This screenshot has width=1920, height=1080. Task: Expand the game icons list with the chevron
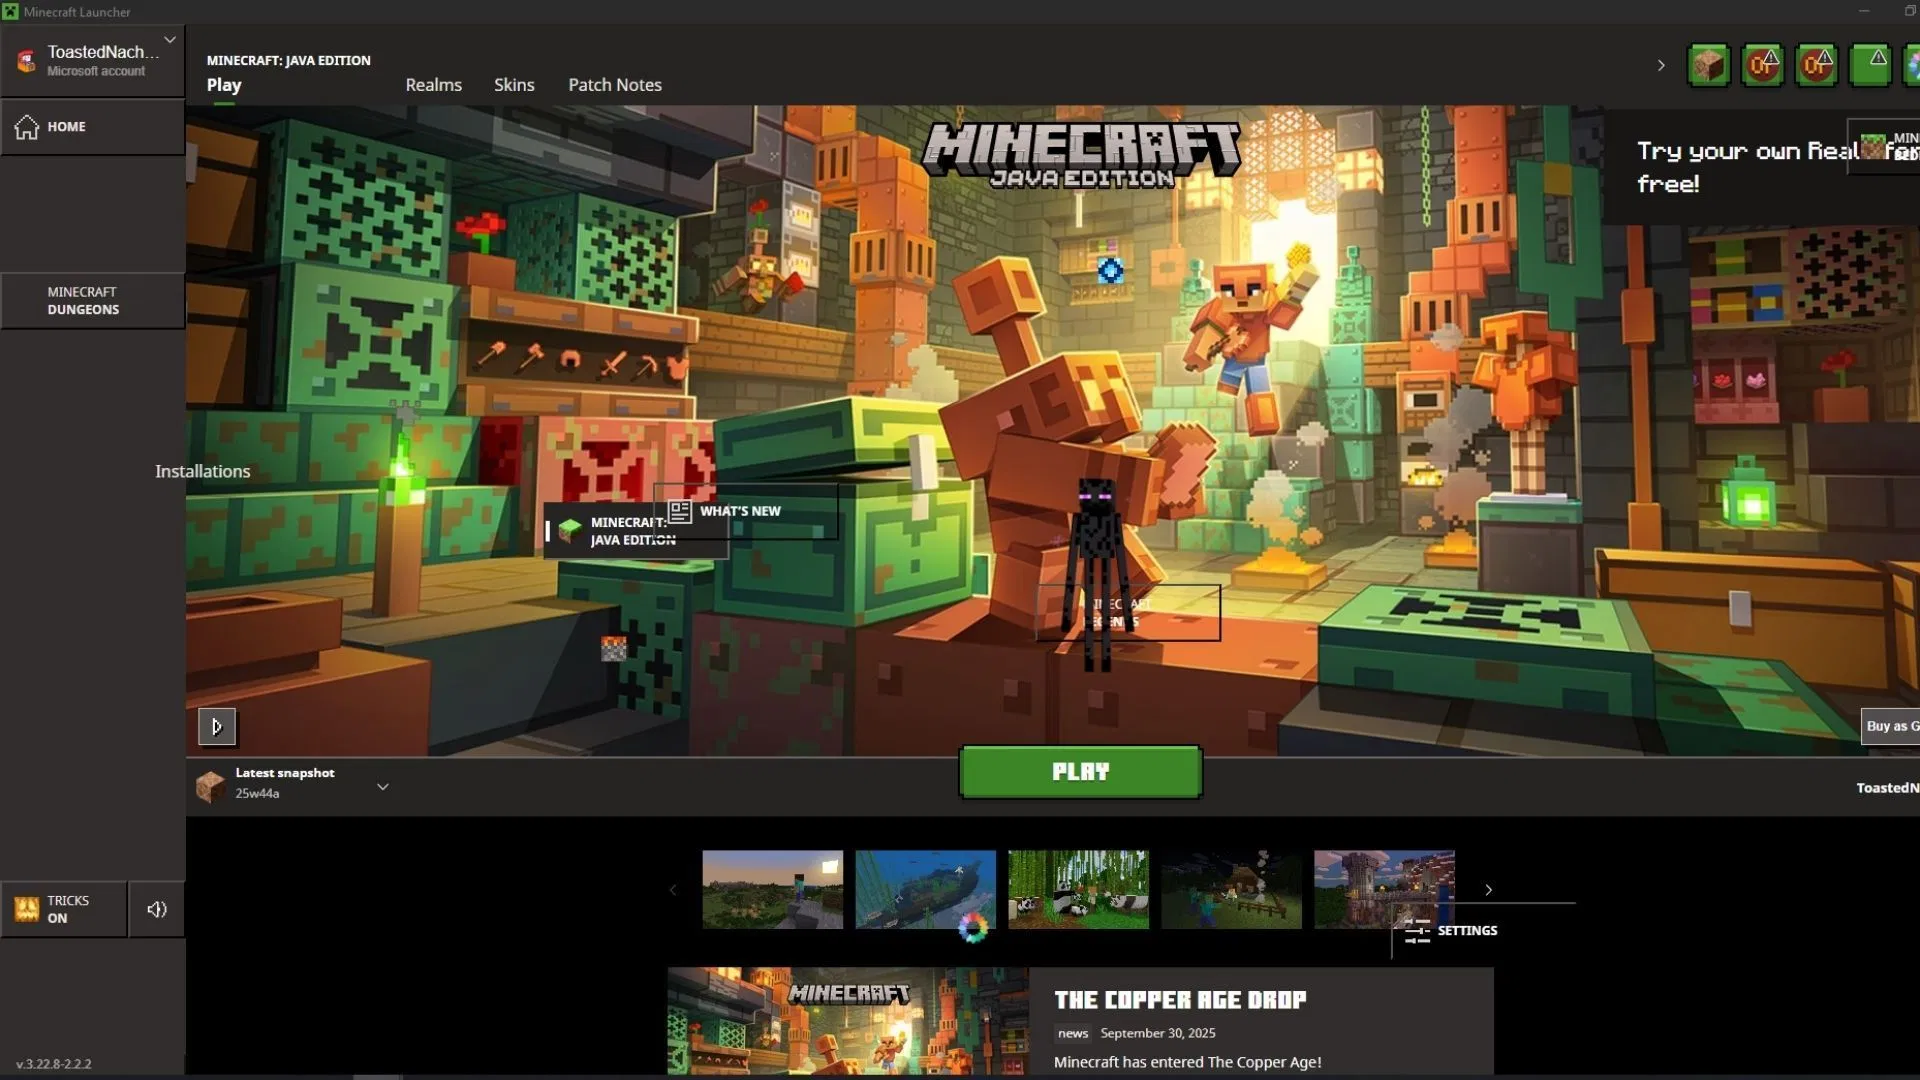coord(1660,65)
